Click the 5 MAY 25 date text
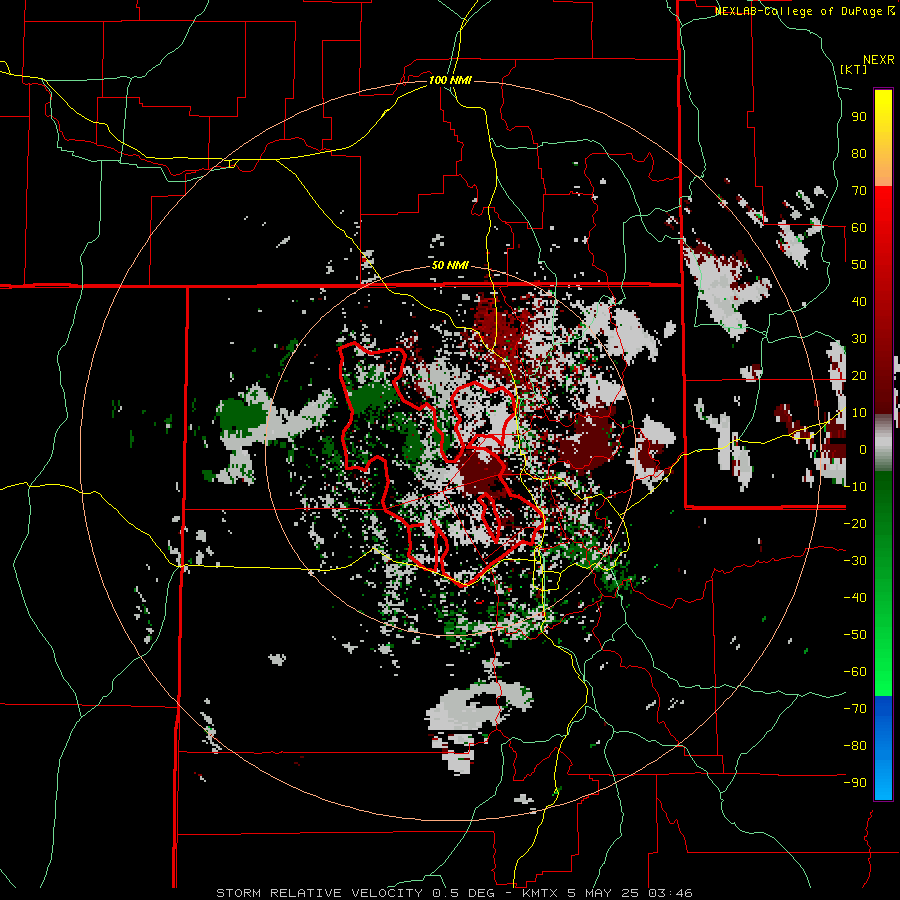This screenshot has height=900, width=900. [x=603, y=893]
